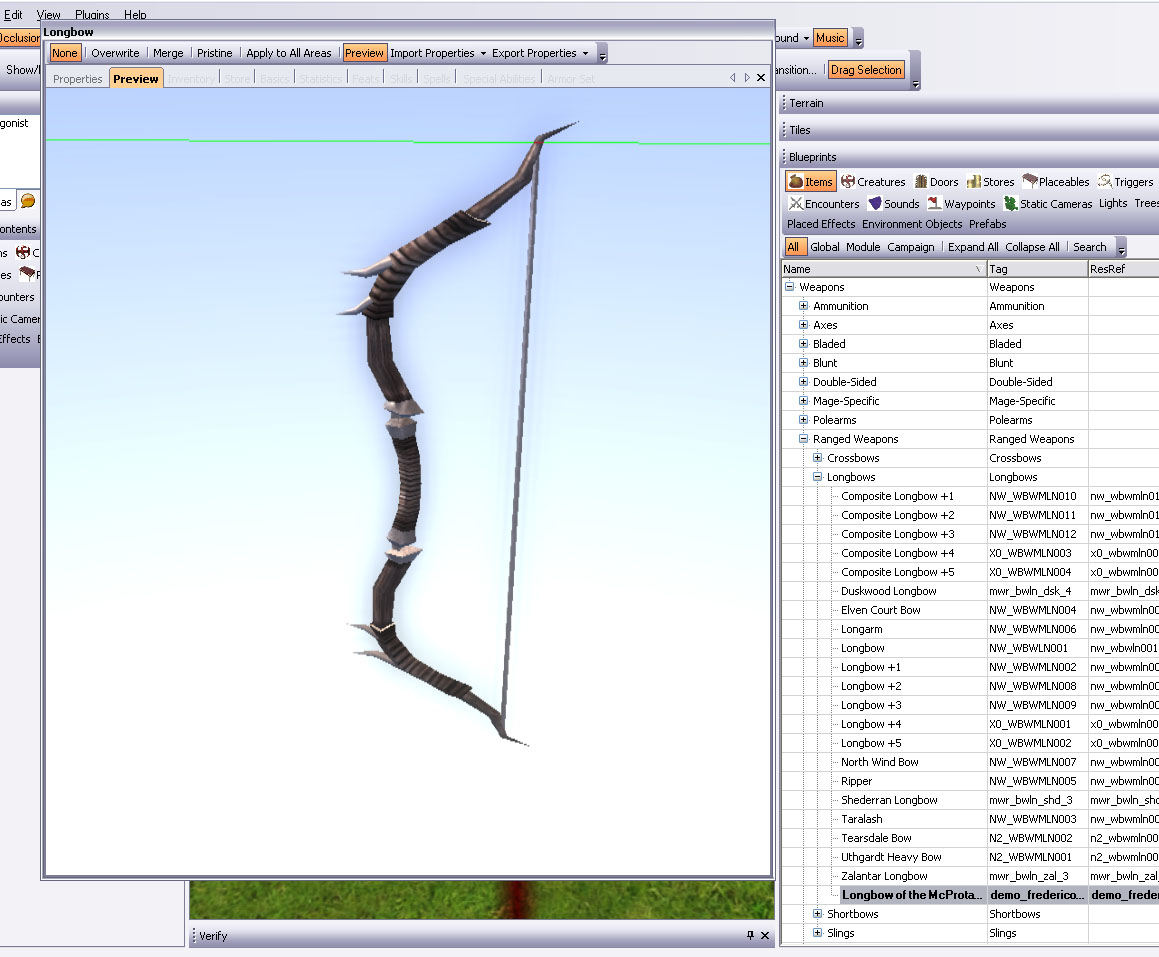Open Export Properties dropdown

(540, 53)
